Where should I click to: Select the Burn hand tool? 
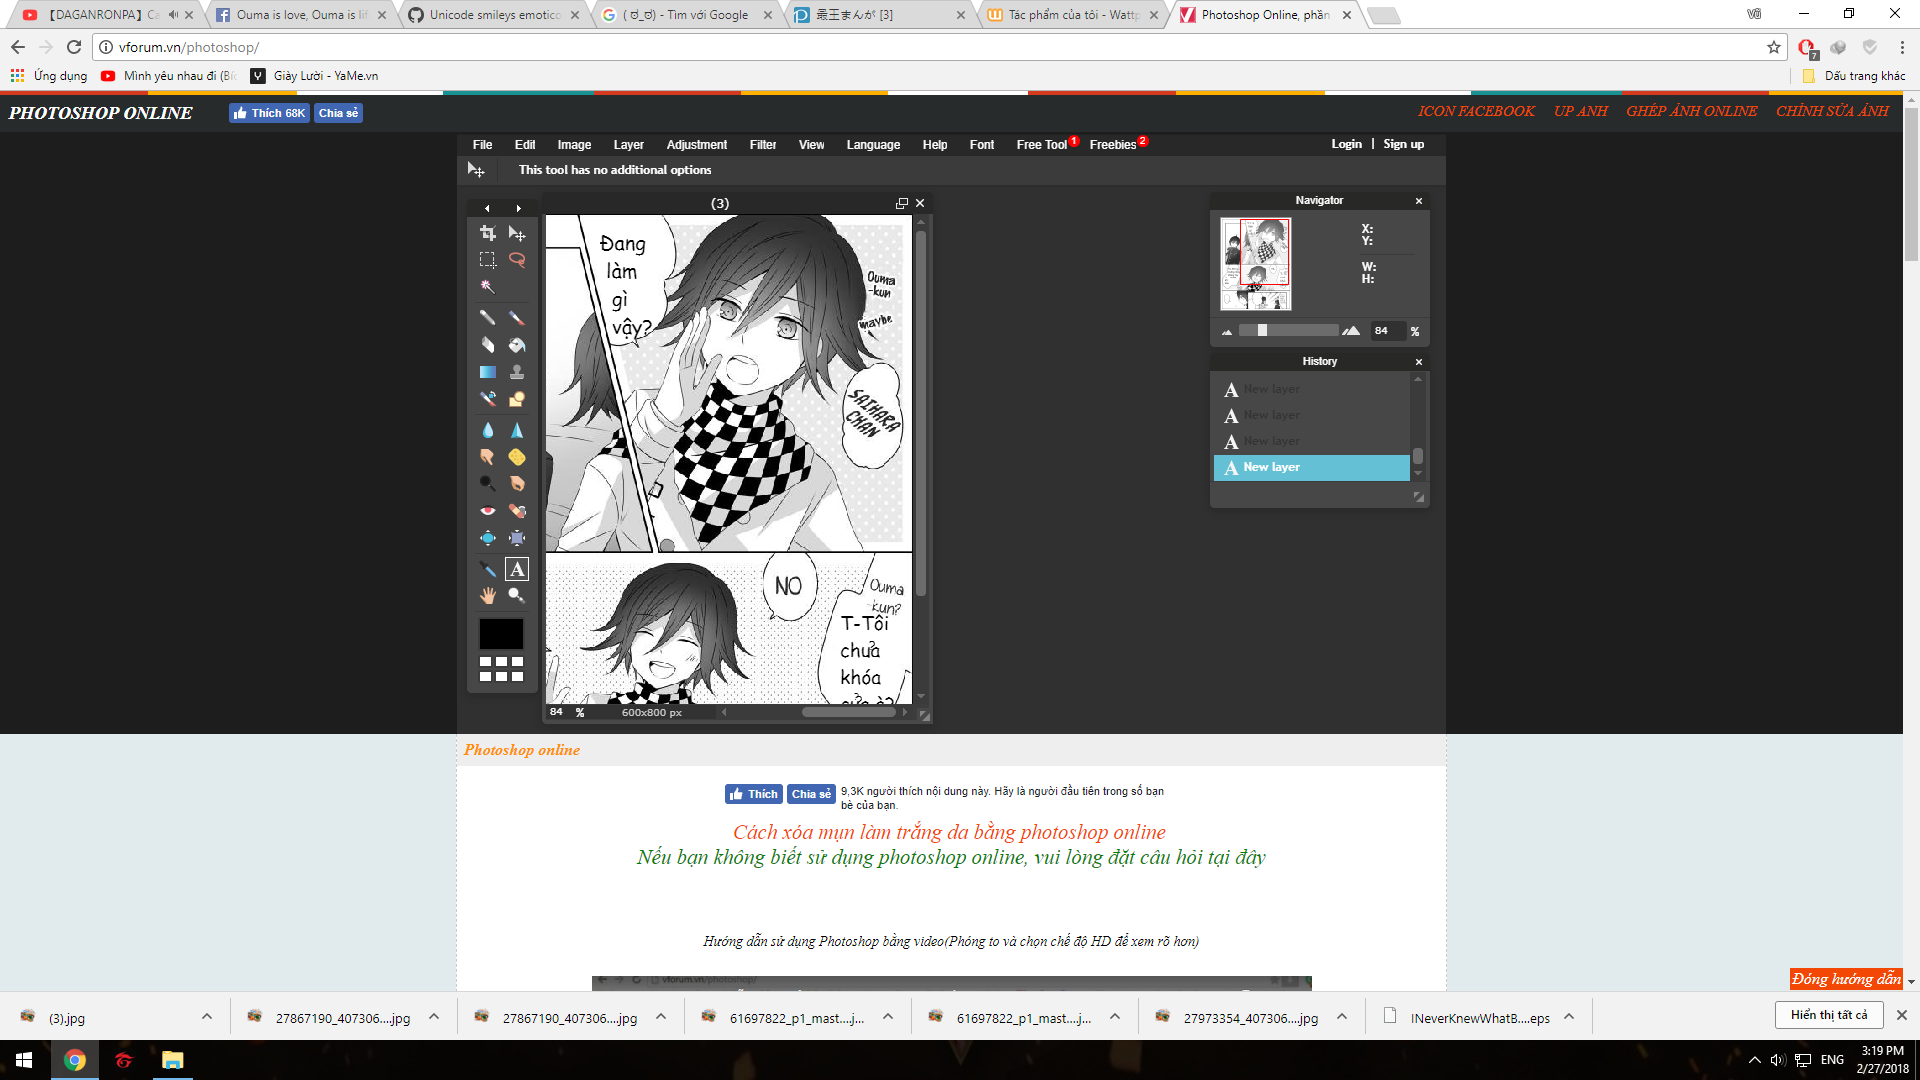[x=517, y=484]
